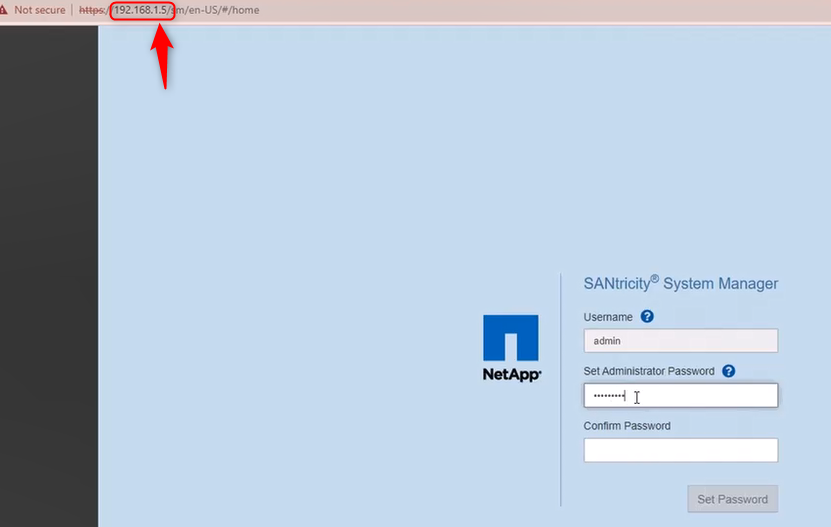
Task: Click the Confirm Password label
Action: coord(627,426)
